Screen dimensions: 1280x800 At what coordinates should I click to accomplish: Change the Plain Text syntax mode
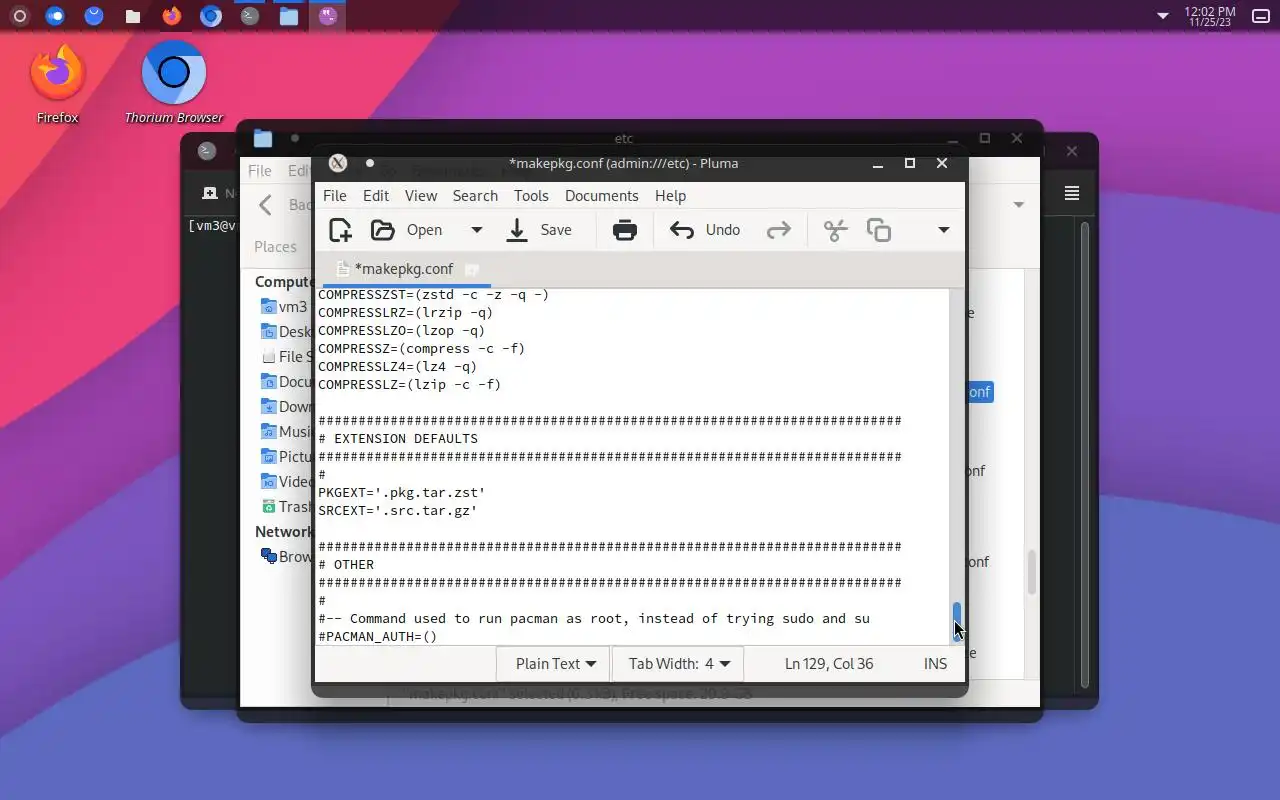(x=555, y=663)
